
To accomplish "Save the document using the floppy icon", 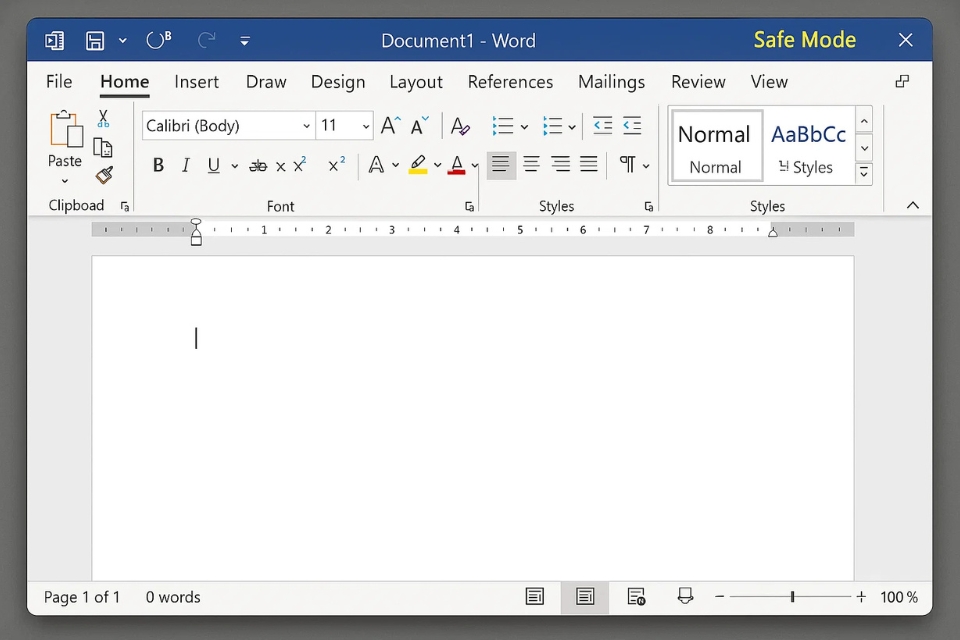I will 95,41.
